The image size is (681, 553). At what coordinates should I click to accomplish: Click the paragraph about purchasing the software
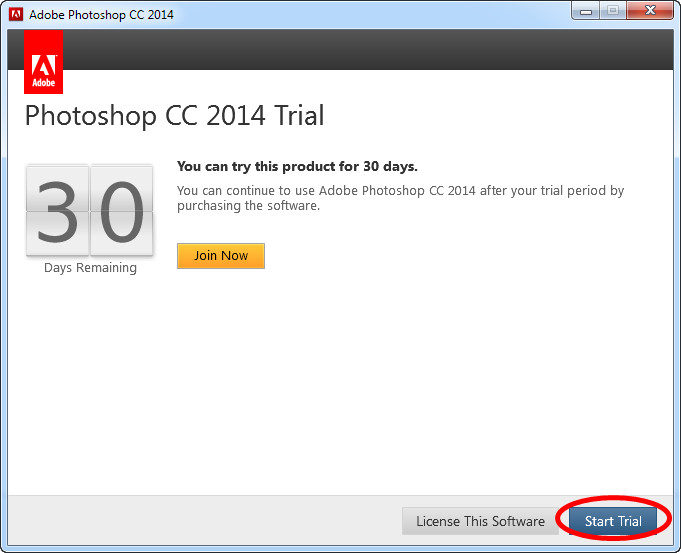pos(400,198)
